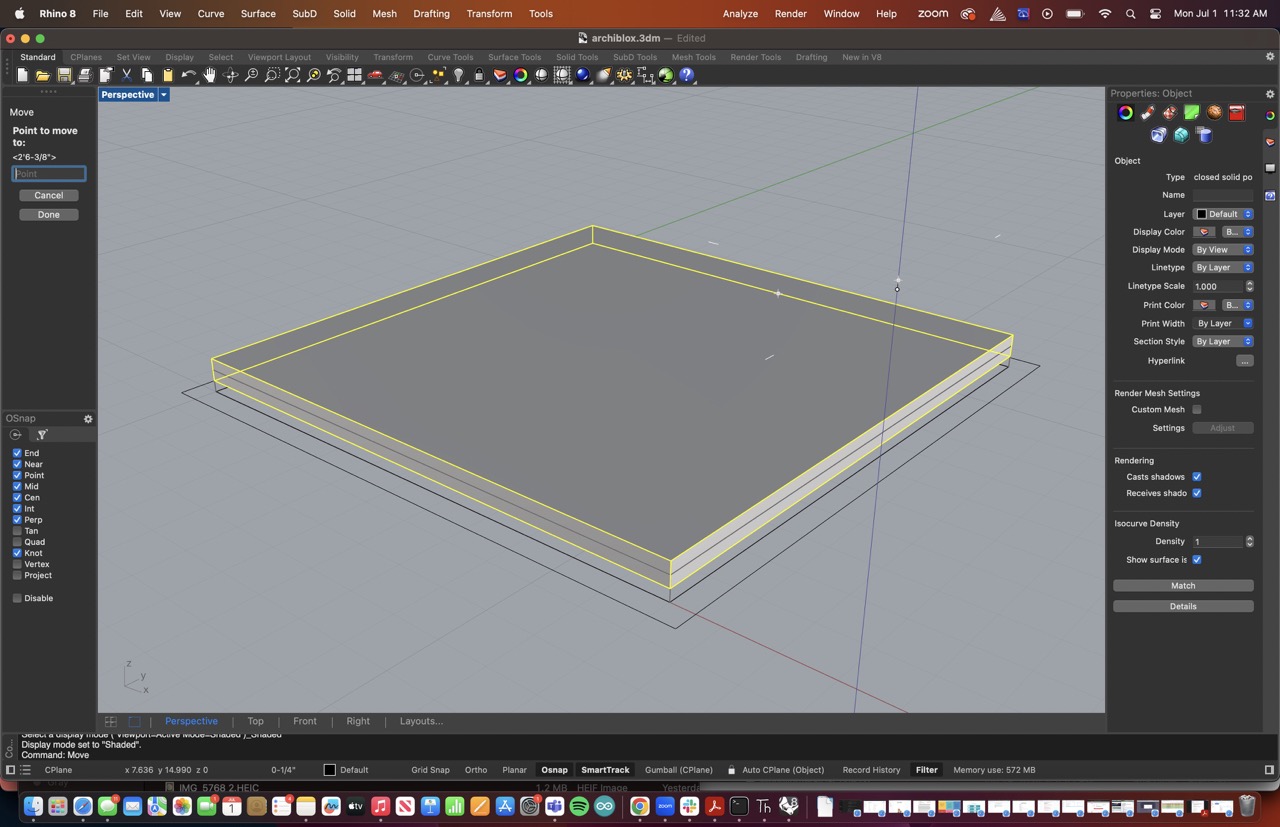The width and height of the screenshot is (1280, 827).
Task: Click the Point input field
Action: click(x=48, y=174)
